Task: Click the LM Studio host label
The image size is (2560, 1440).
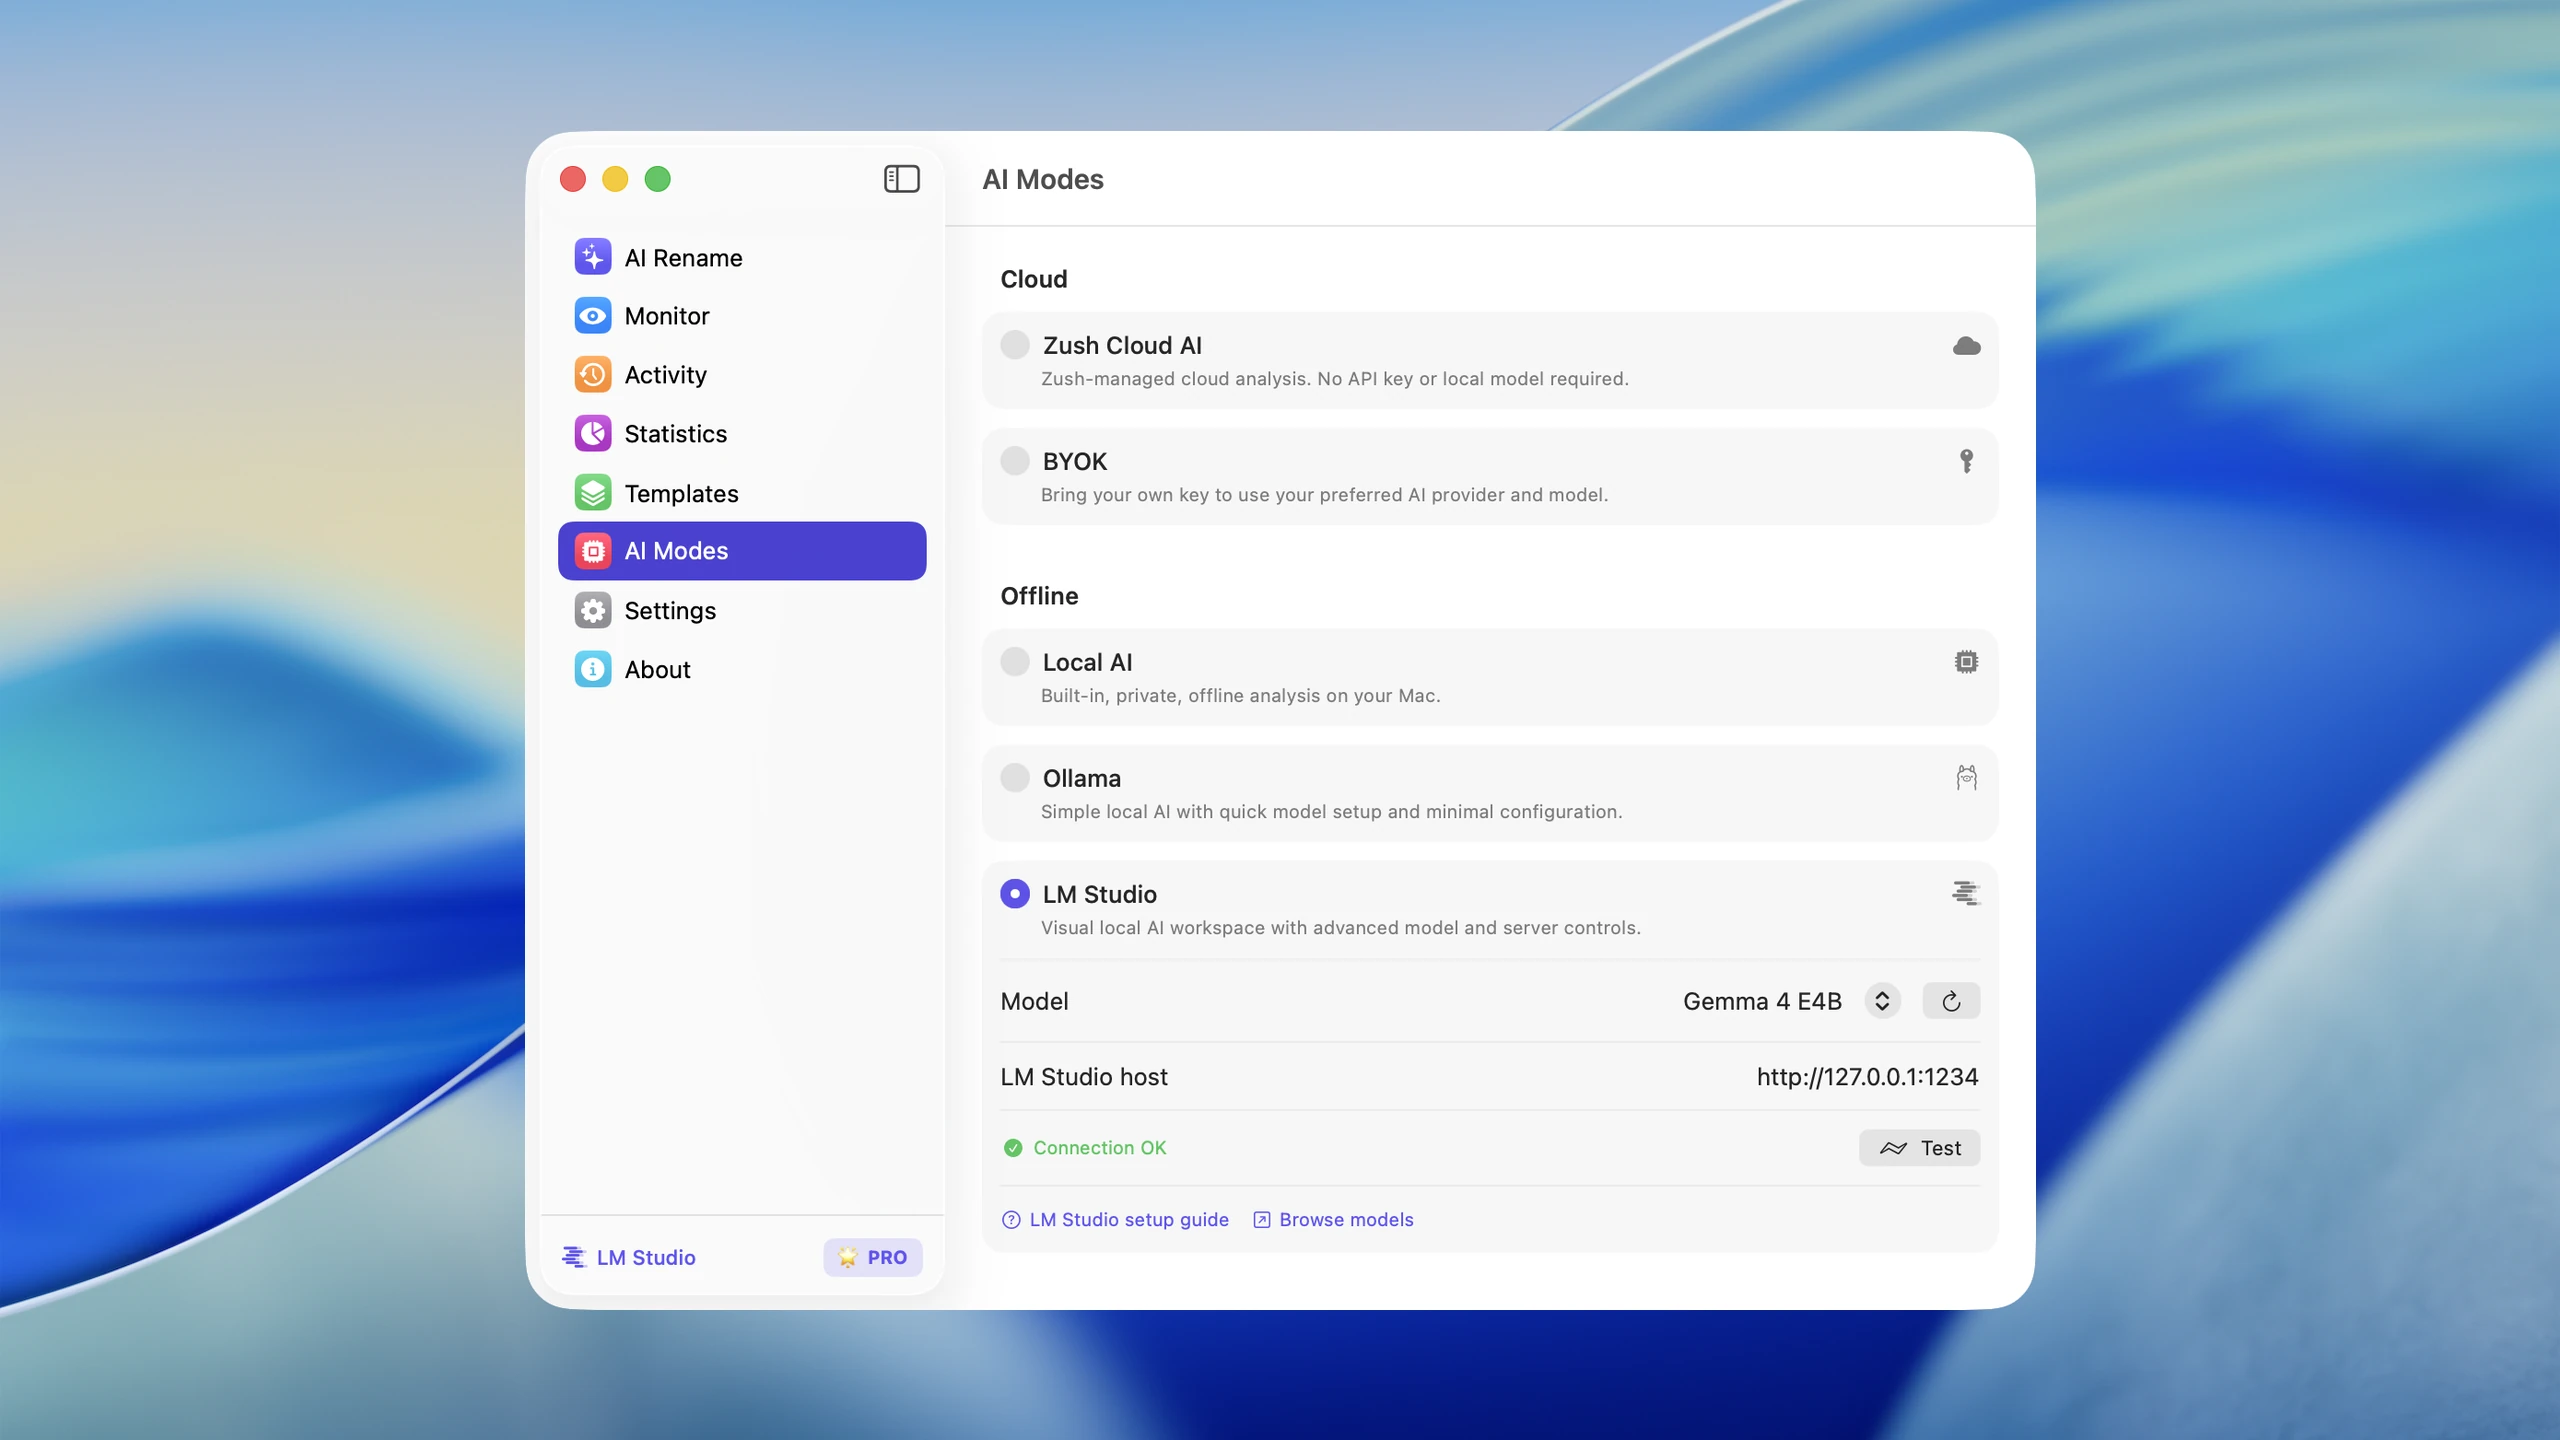Action: coord(1084,1077)
